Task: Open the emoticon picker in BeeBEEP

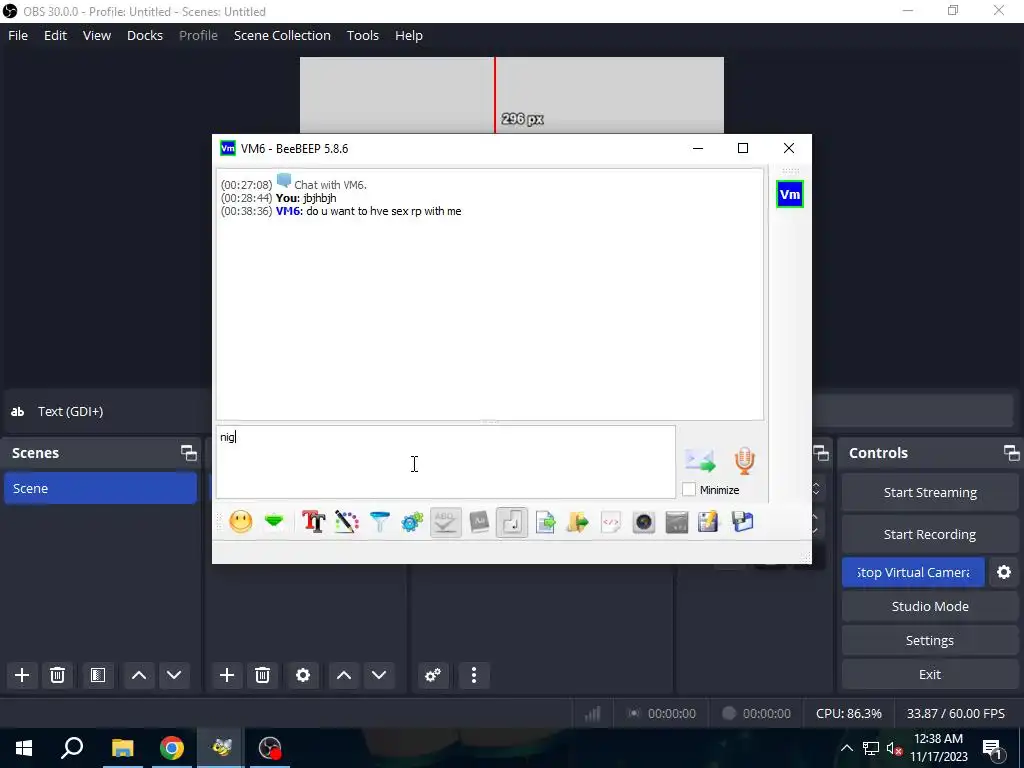Action: coord(241,522)
